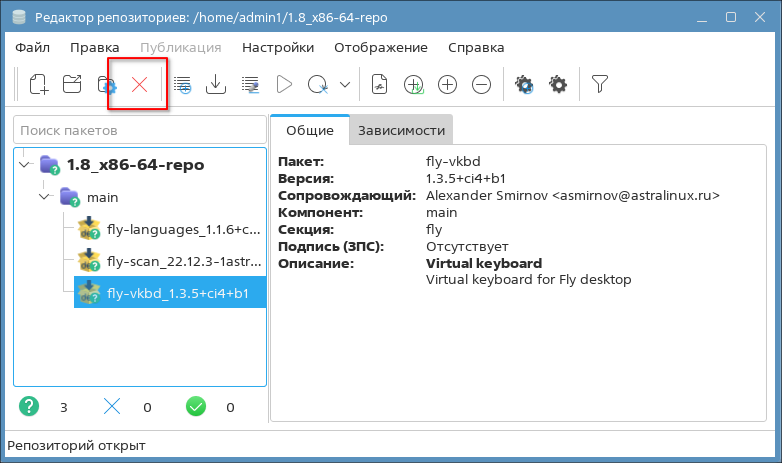Click the circled minus remove icon
Screen dimensions: 782x463
(481, 85)
